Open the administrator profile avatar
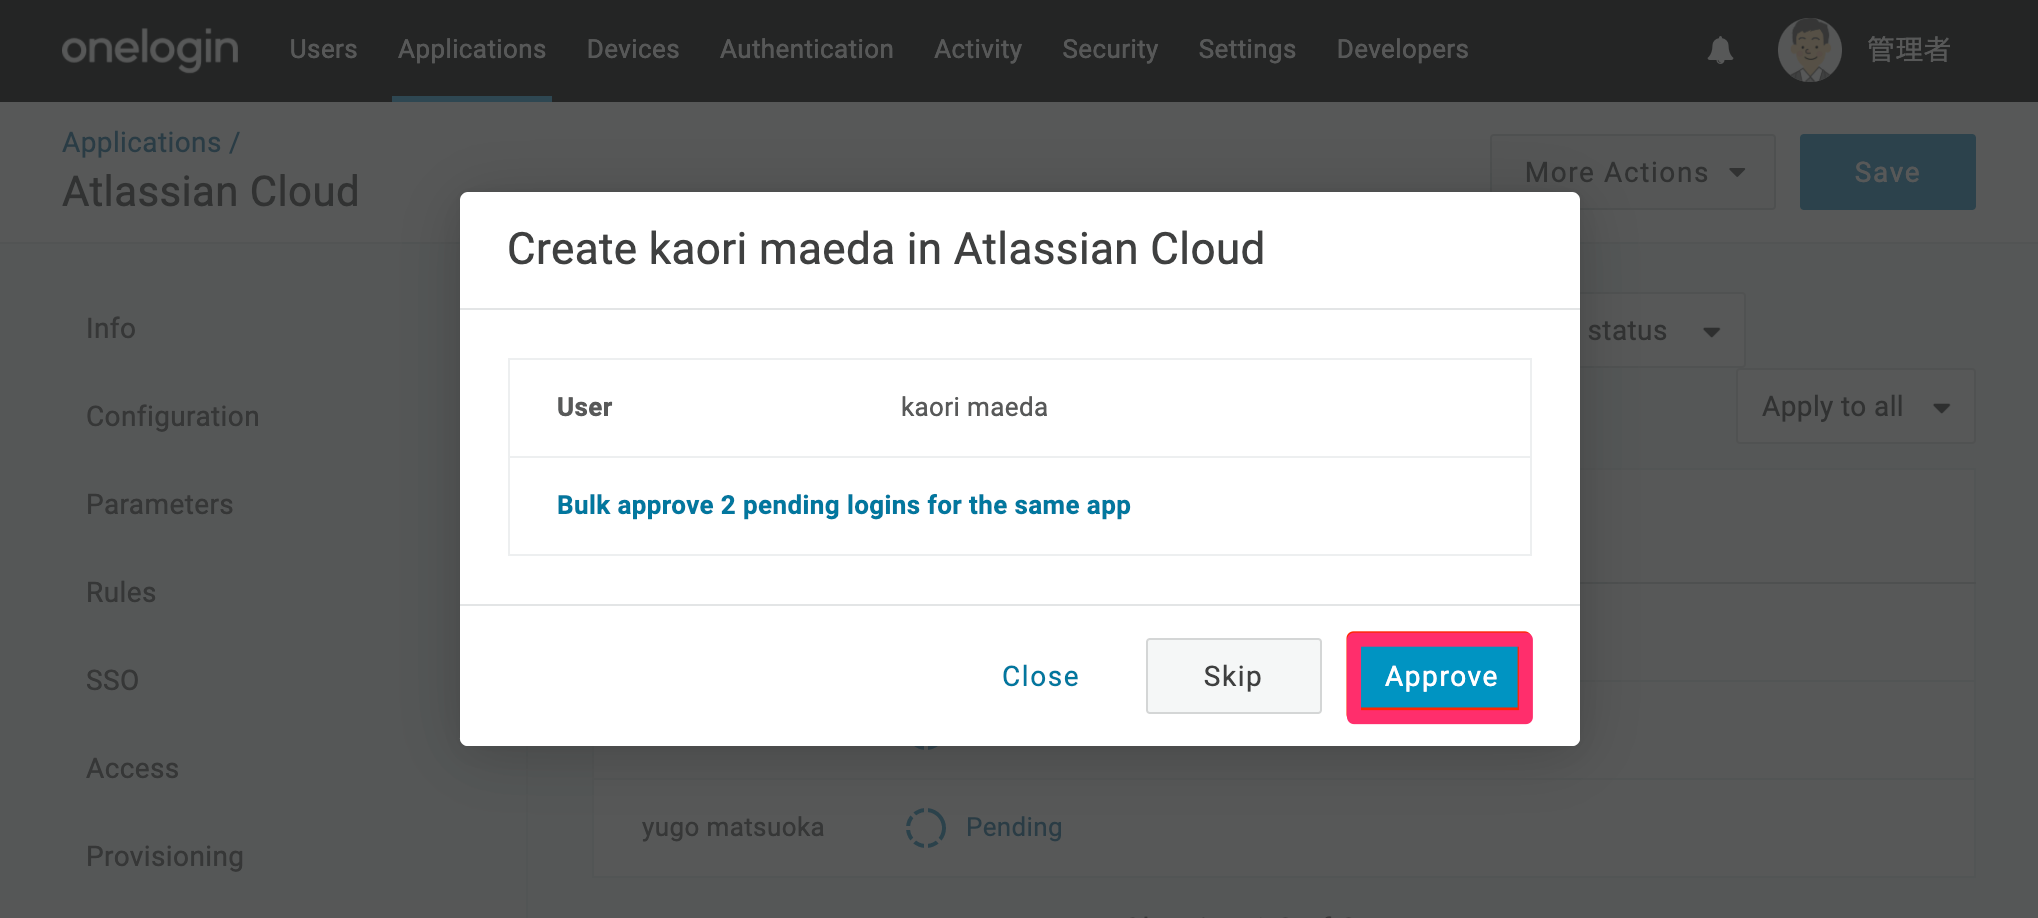 pyautogui.click(x=1809, y=50)
